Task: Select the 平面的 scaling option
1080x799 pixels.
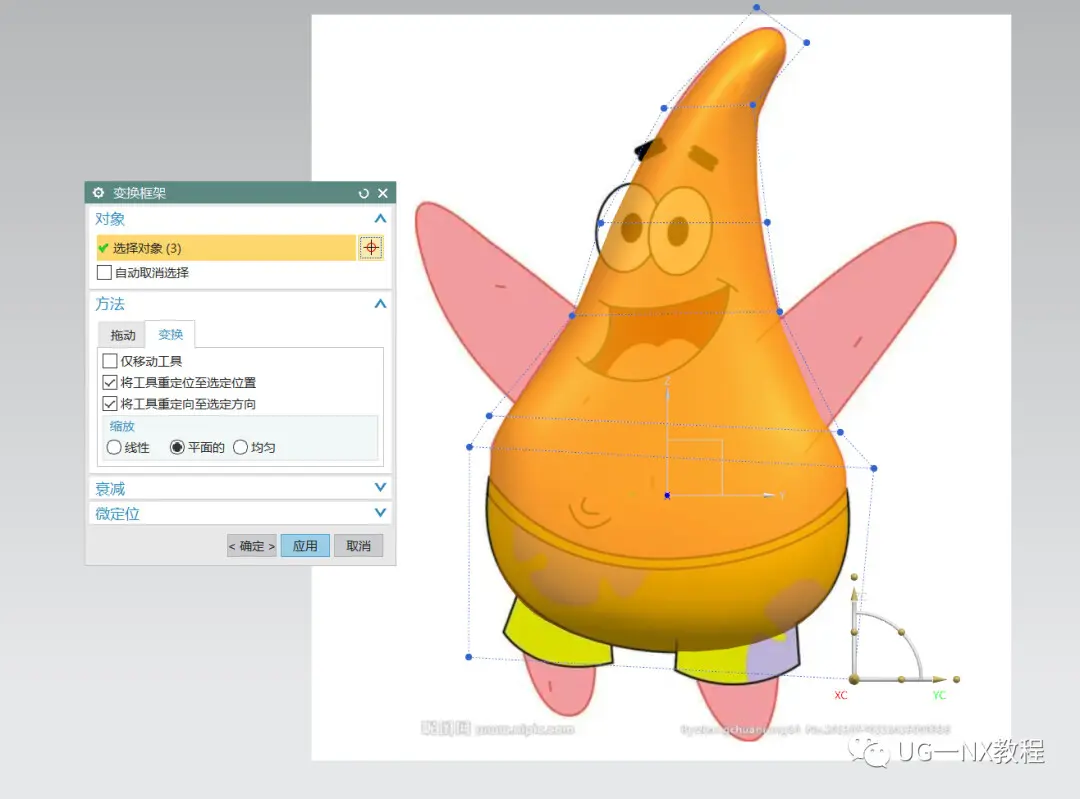Action: (x=177, y=448)
